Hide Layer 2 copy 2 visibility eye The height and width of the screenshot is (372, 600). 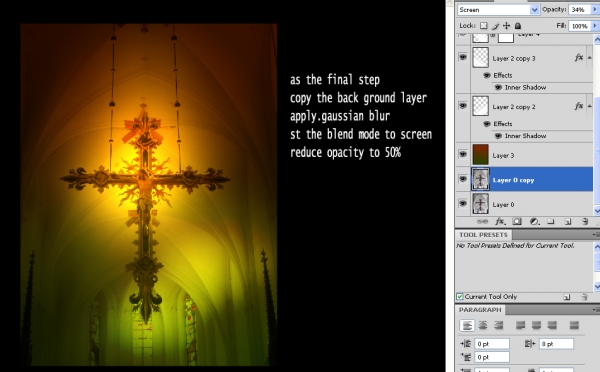tap(463, 106)
